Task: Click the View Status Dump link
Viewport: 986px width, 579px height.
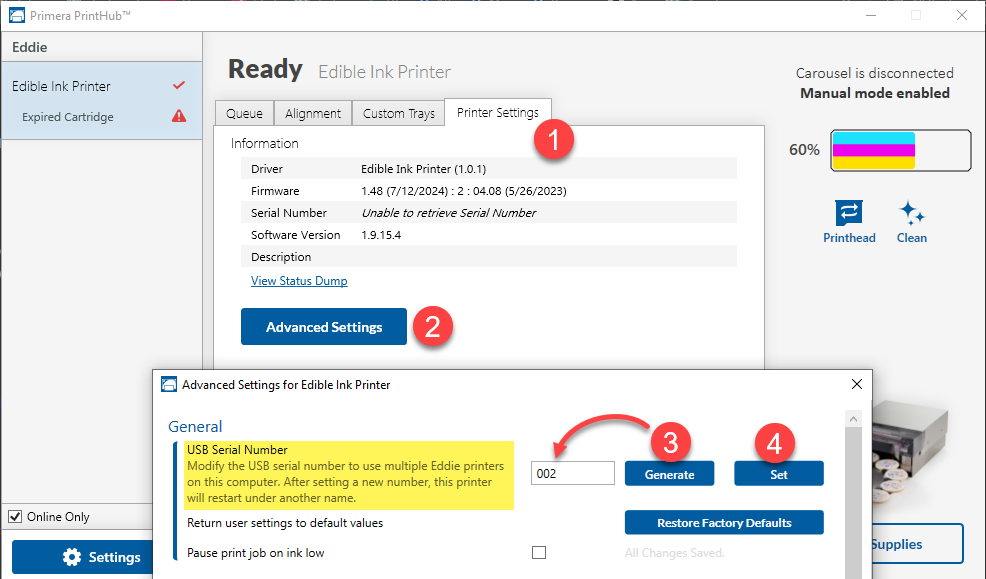Action: (299, 281)
